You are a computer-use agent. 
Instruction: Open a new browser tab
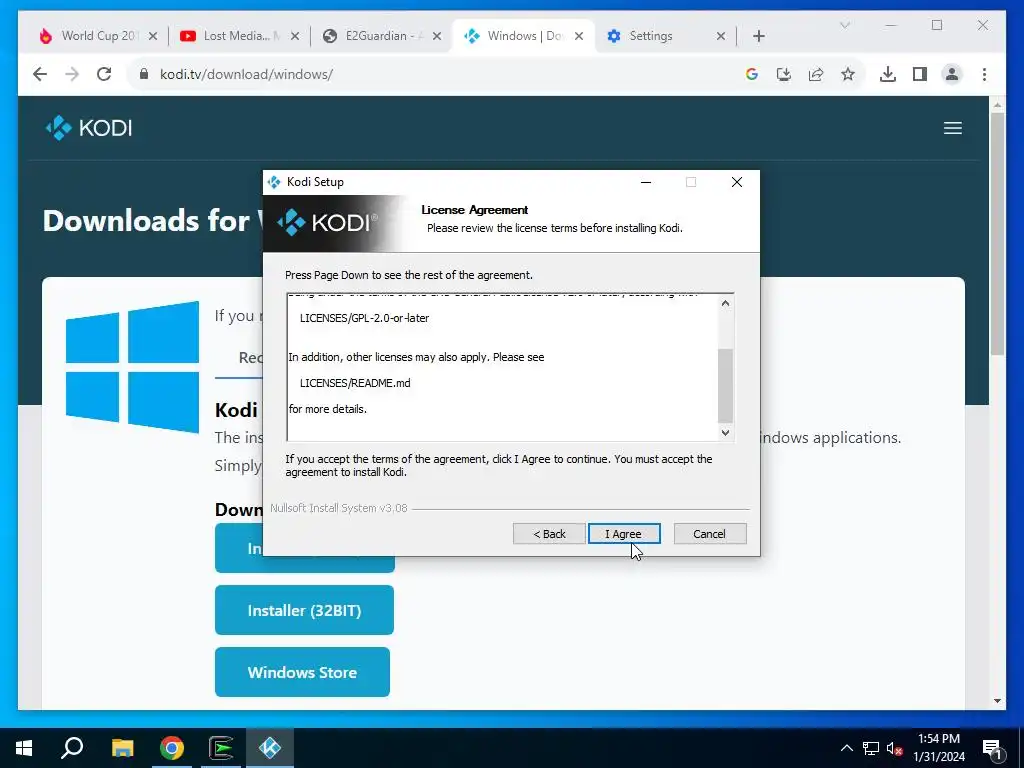[758, 36]
